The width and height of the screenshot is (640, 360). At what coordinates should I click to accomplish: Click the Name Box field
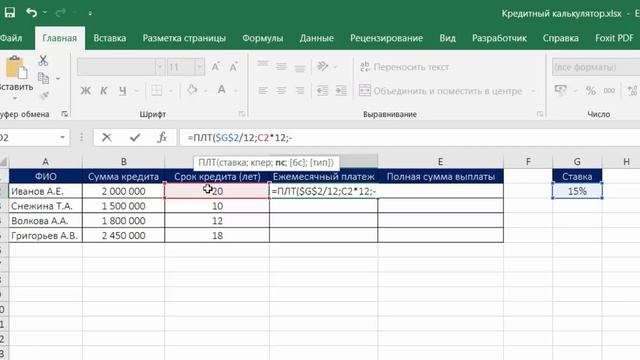[28, 138]
